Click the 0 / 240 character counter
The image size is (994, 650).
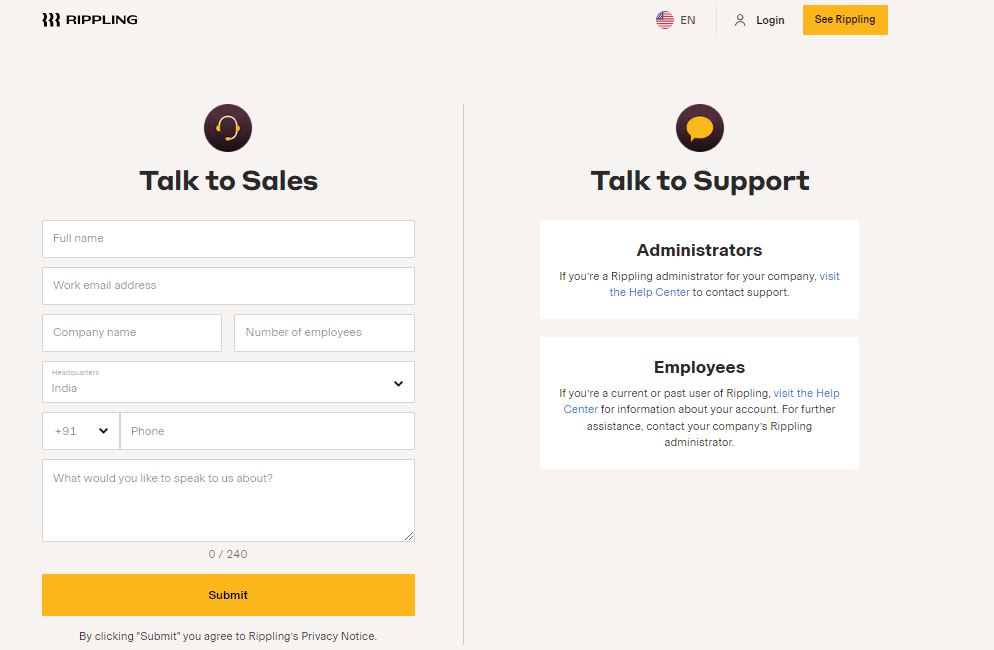click(x=228, y=554)
